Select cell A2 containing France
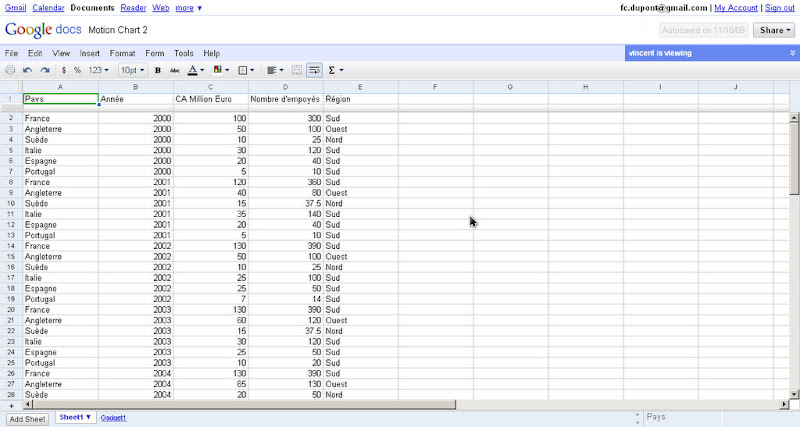Viewport: 800px width, 427px height. [60, 118]
